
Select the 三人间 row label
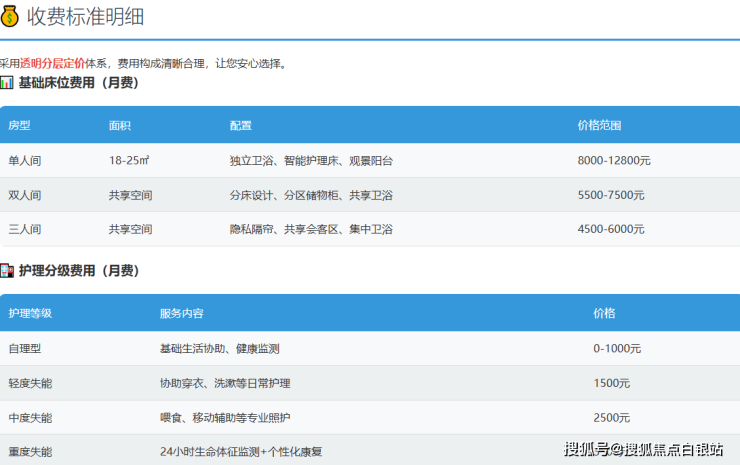coord(25,229)
